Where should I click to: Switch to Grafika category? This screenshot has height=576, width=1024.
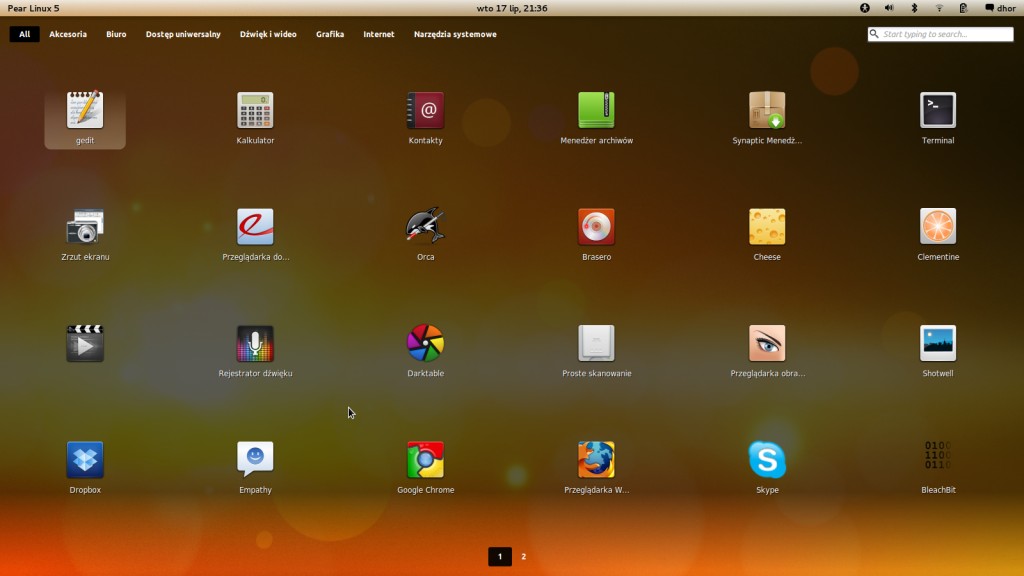[x=330, y=34]
